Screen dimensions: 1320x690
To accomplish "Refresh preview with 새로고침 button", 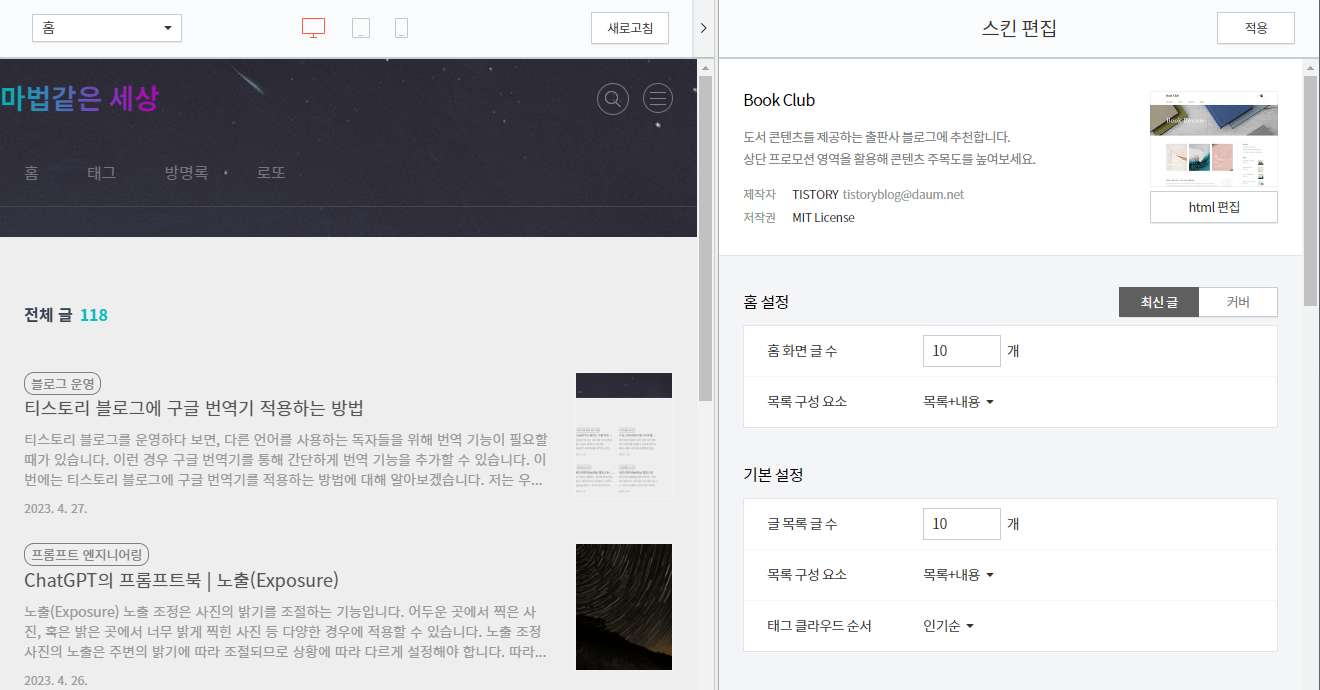I will click(x=630, y=27).
